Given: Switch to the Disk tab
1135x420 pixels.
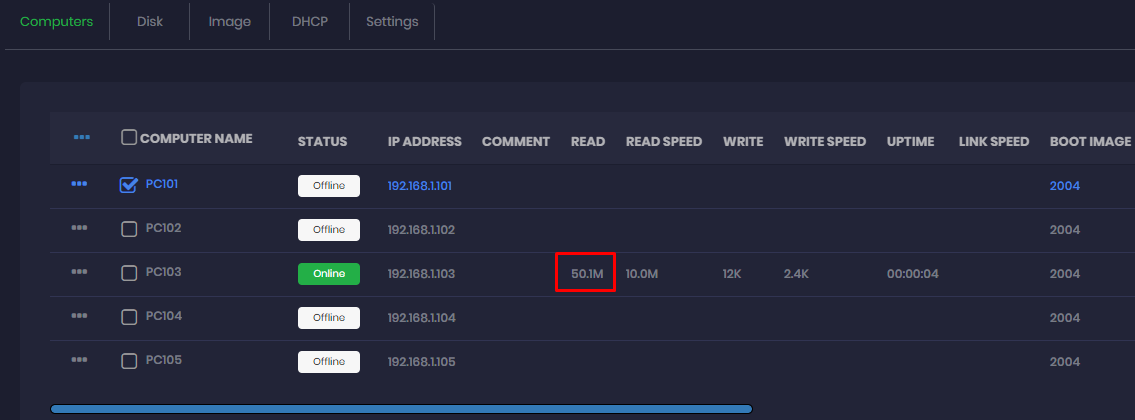Looking at the screenshot, I should [150, 22].
